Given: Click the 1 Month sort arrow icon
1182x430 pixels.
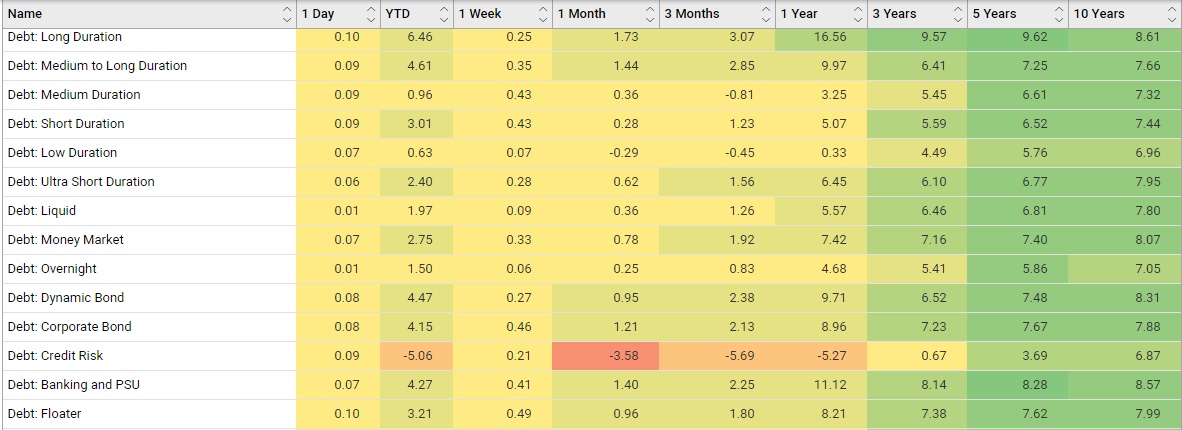Looking at the screenshot, I should click(x=650, y=14).
